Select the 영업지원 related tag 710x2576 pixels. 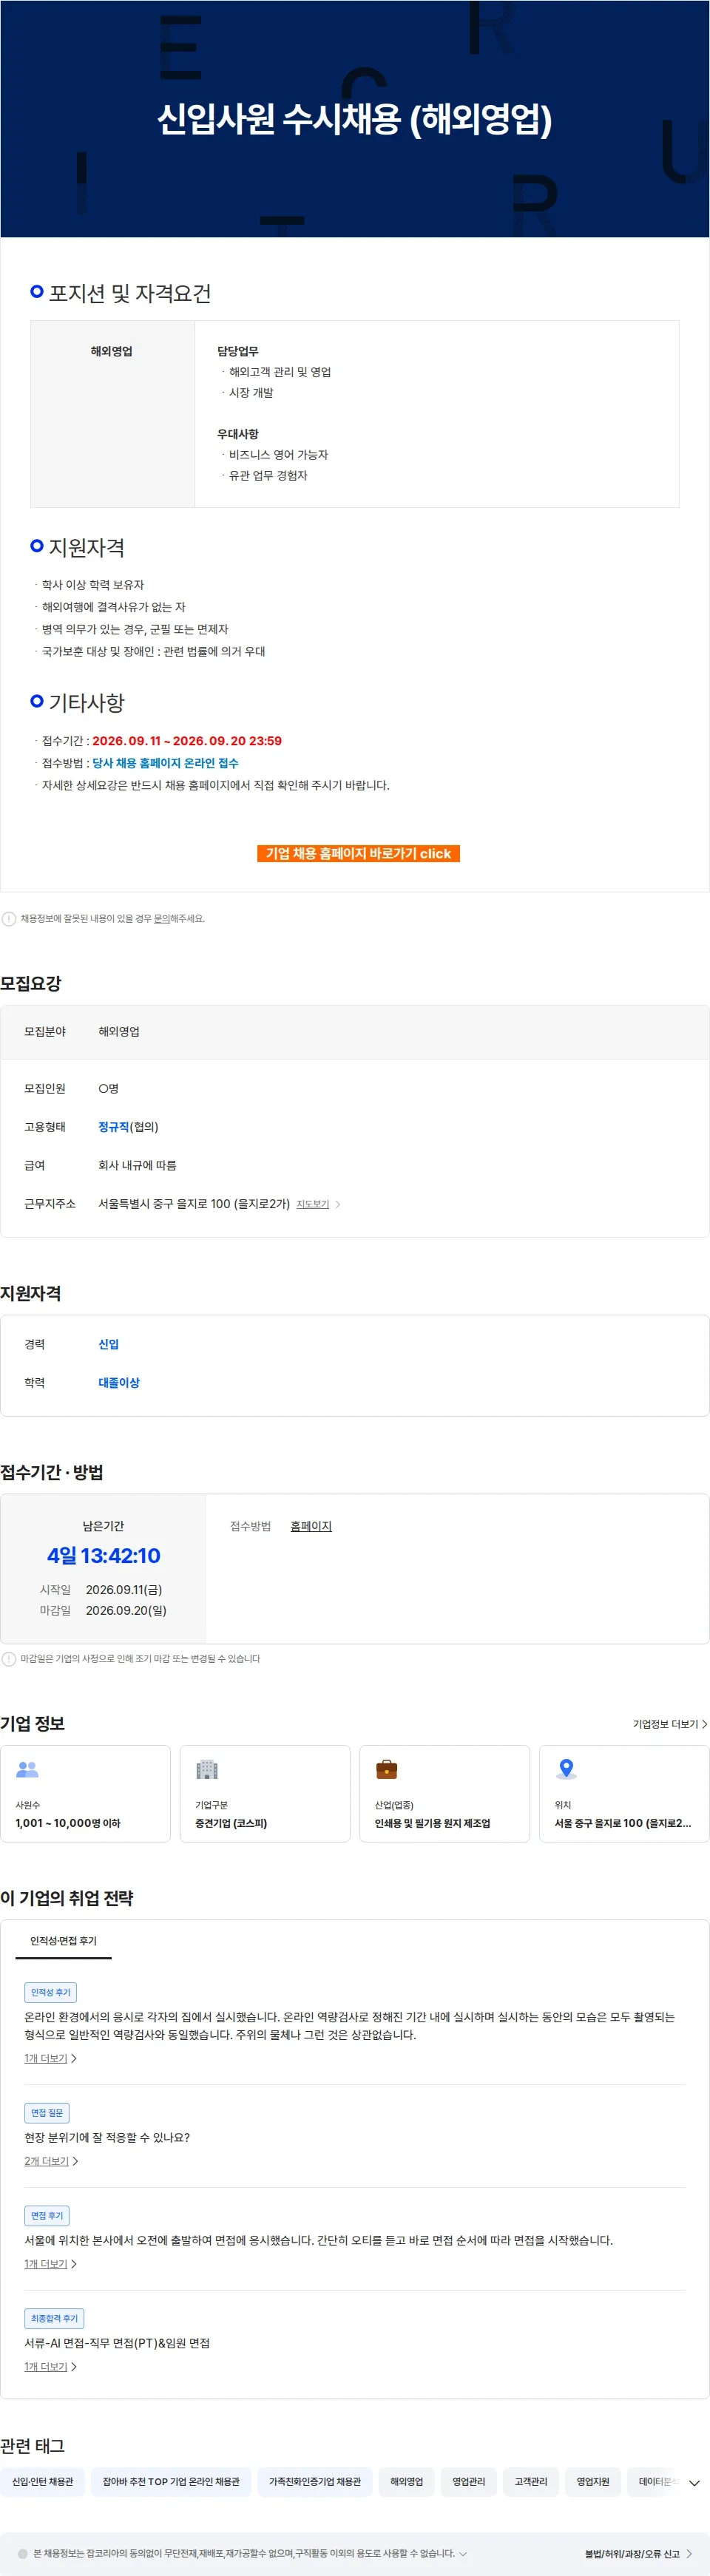[592, 2481]
